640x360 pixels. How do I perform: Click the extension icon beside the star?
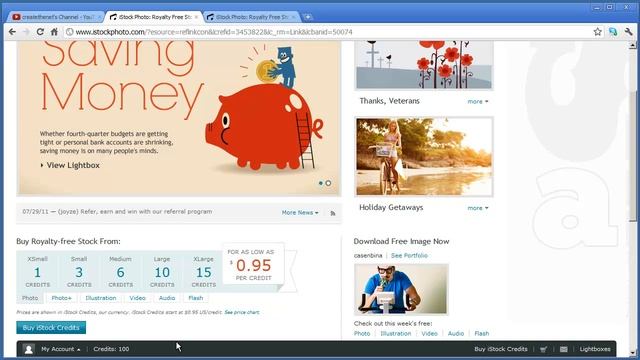click(x=613, y=31)
